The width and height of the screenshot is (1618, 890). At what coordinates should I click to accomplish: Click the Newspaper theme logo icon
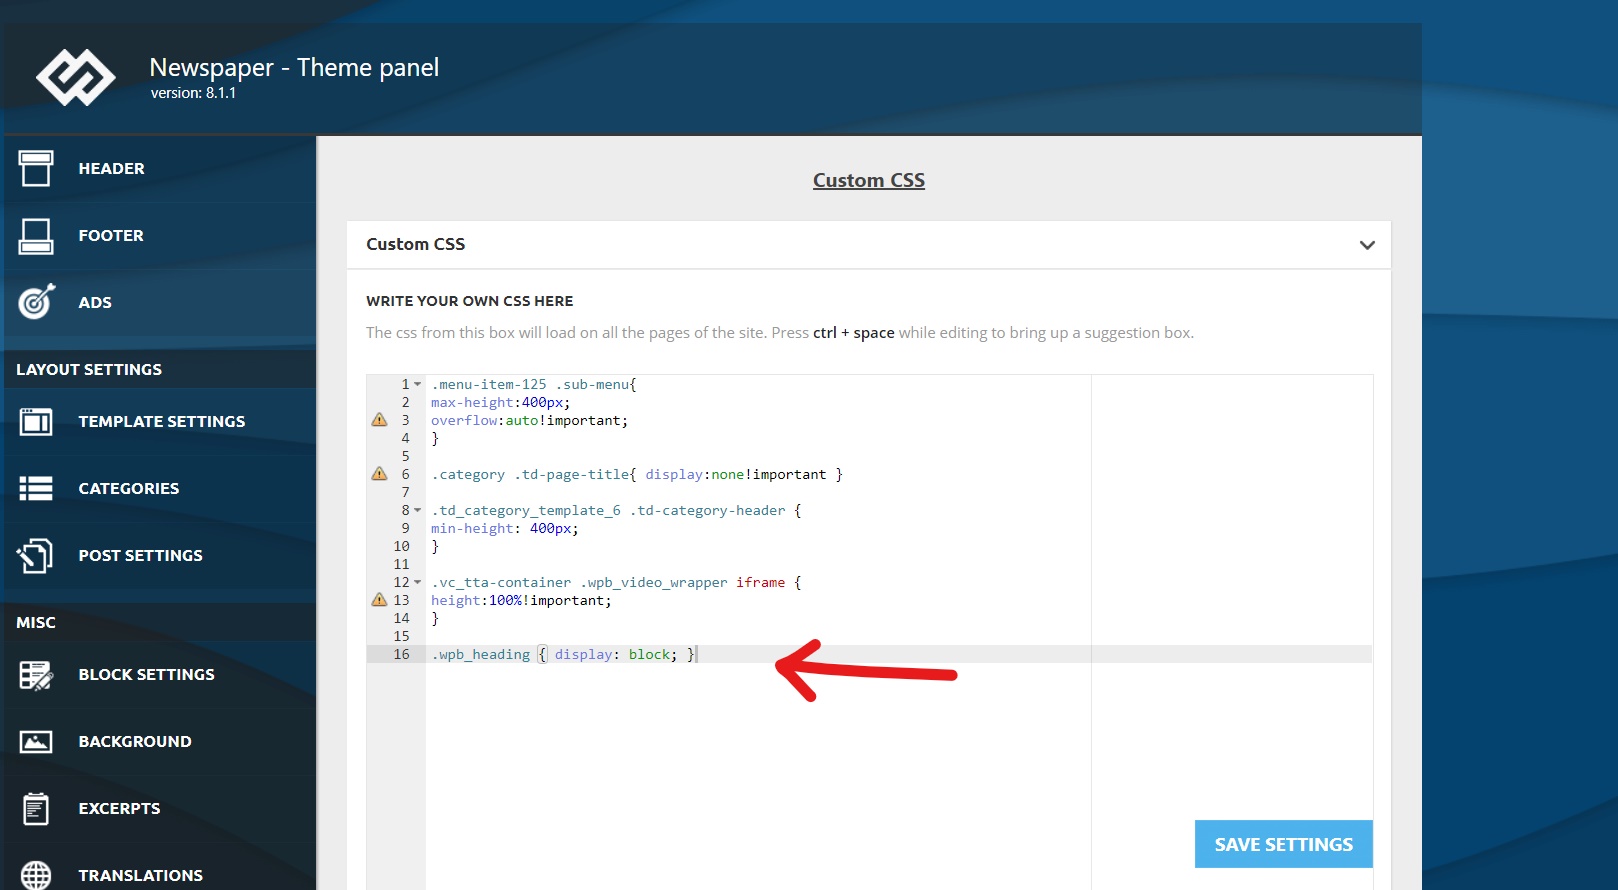pos(76,77)
